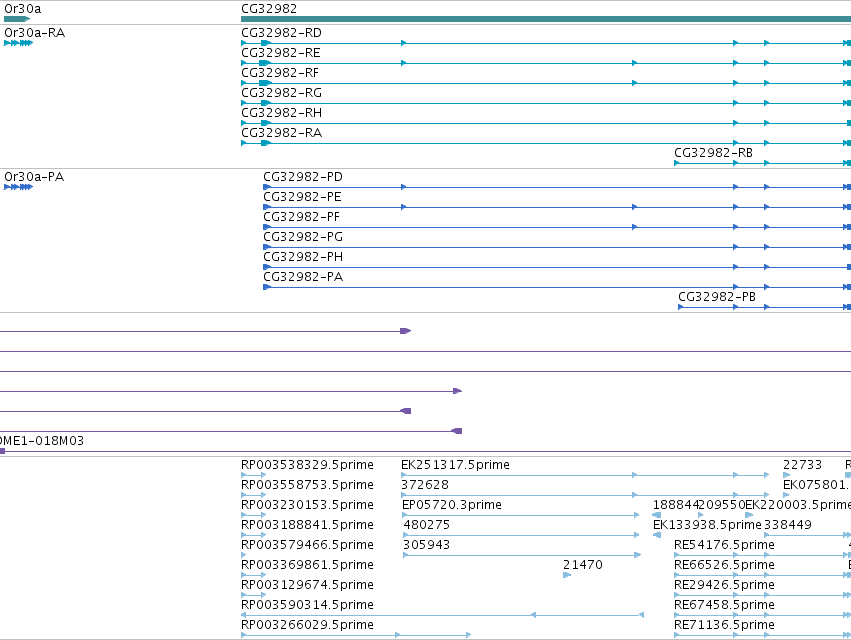Screen dimensions: 851x640
Task: Open transcript CG32982-RA
Action: click(281, 133)
